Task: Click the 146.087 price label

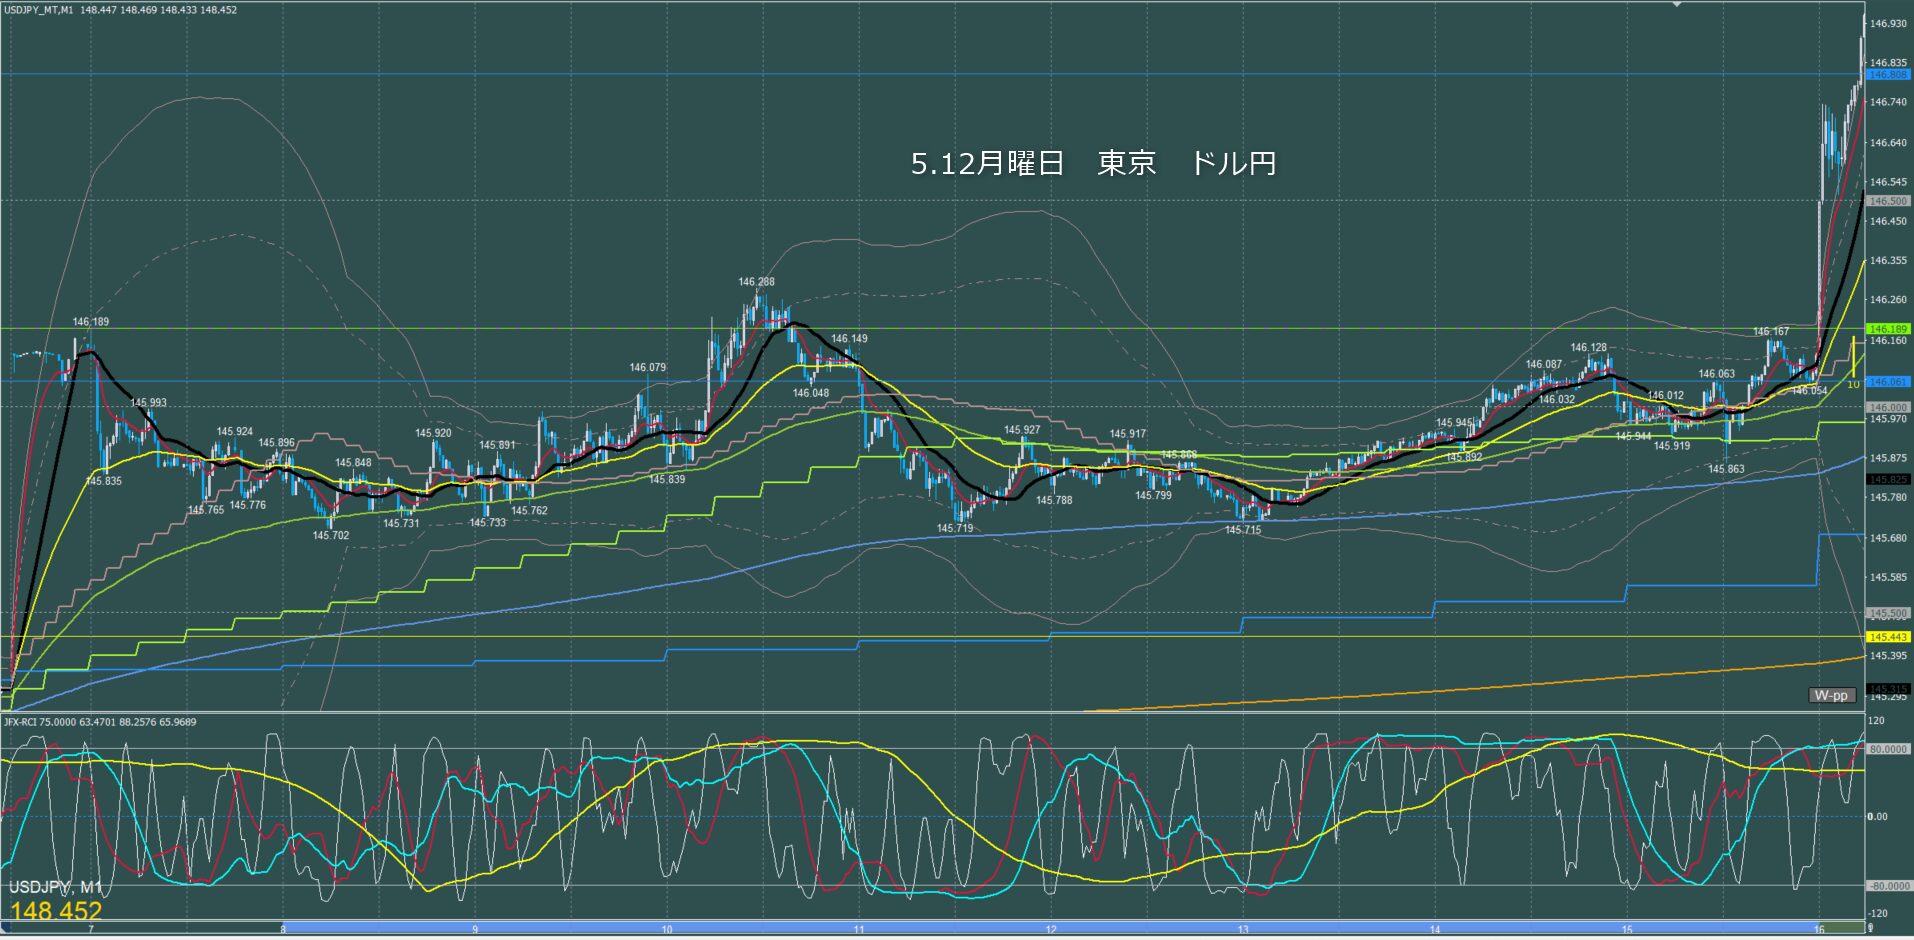Action: pyautogui.click(x=1544, y=365)
